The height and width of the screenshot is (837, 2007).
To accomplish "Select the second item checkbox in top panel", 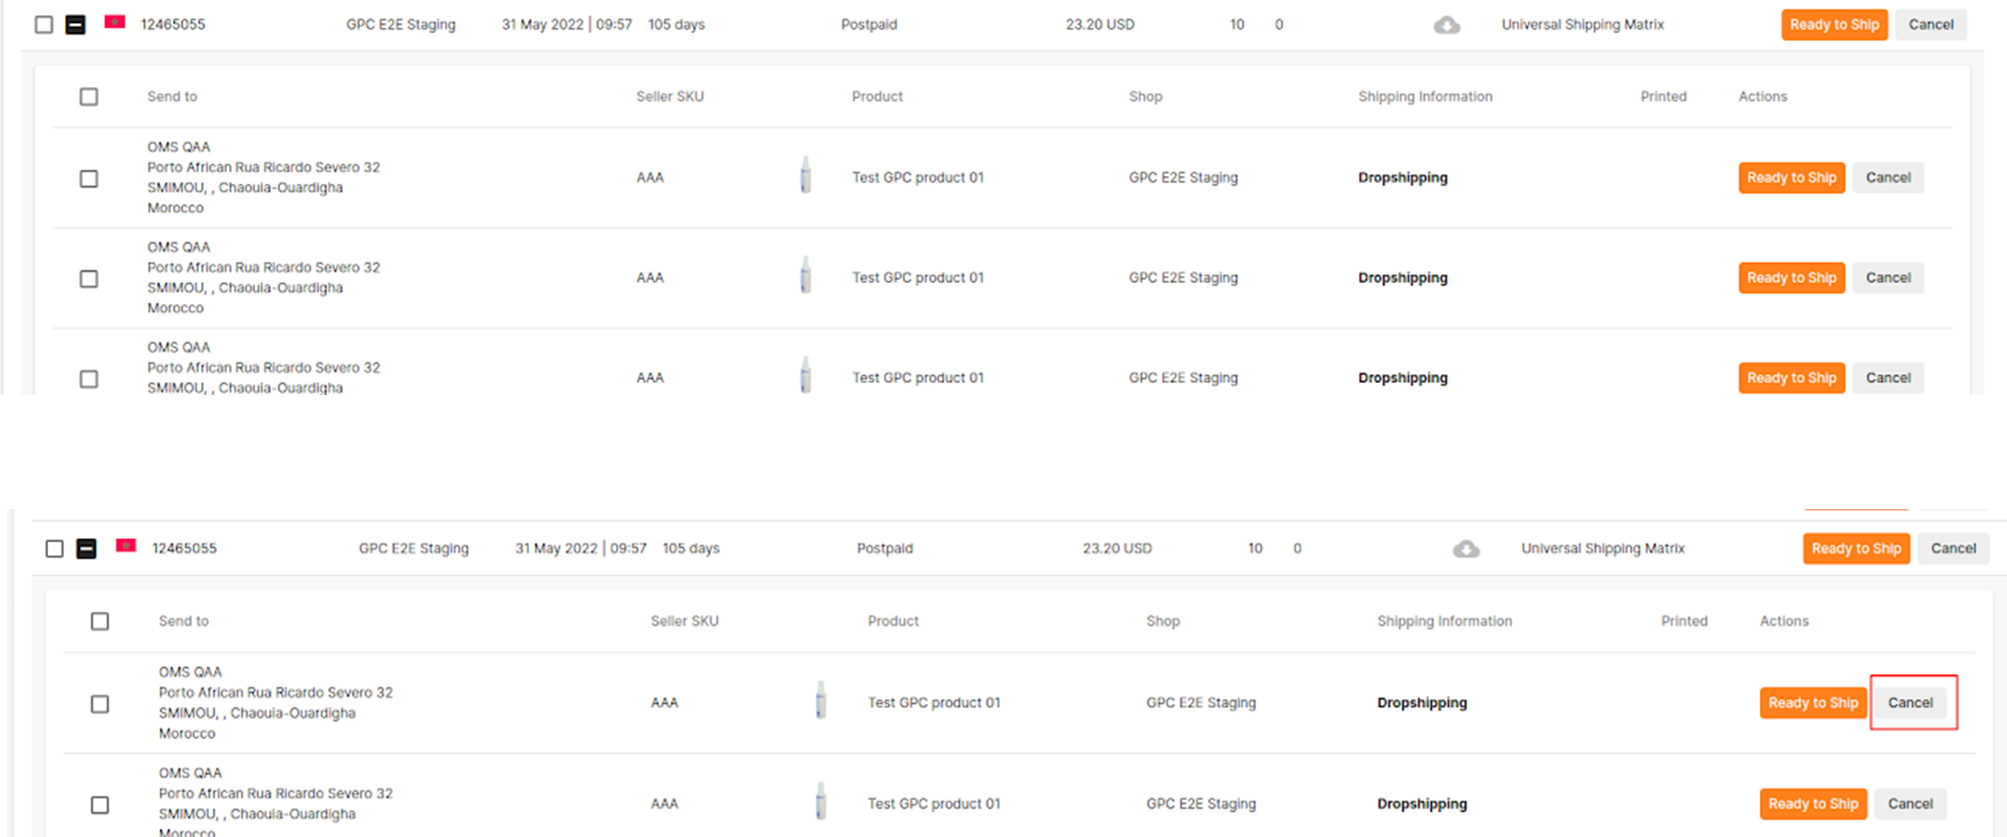I will pos(89,279).
